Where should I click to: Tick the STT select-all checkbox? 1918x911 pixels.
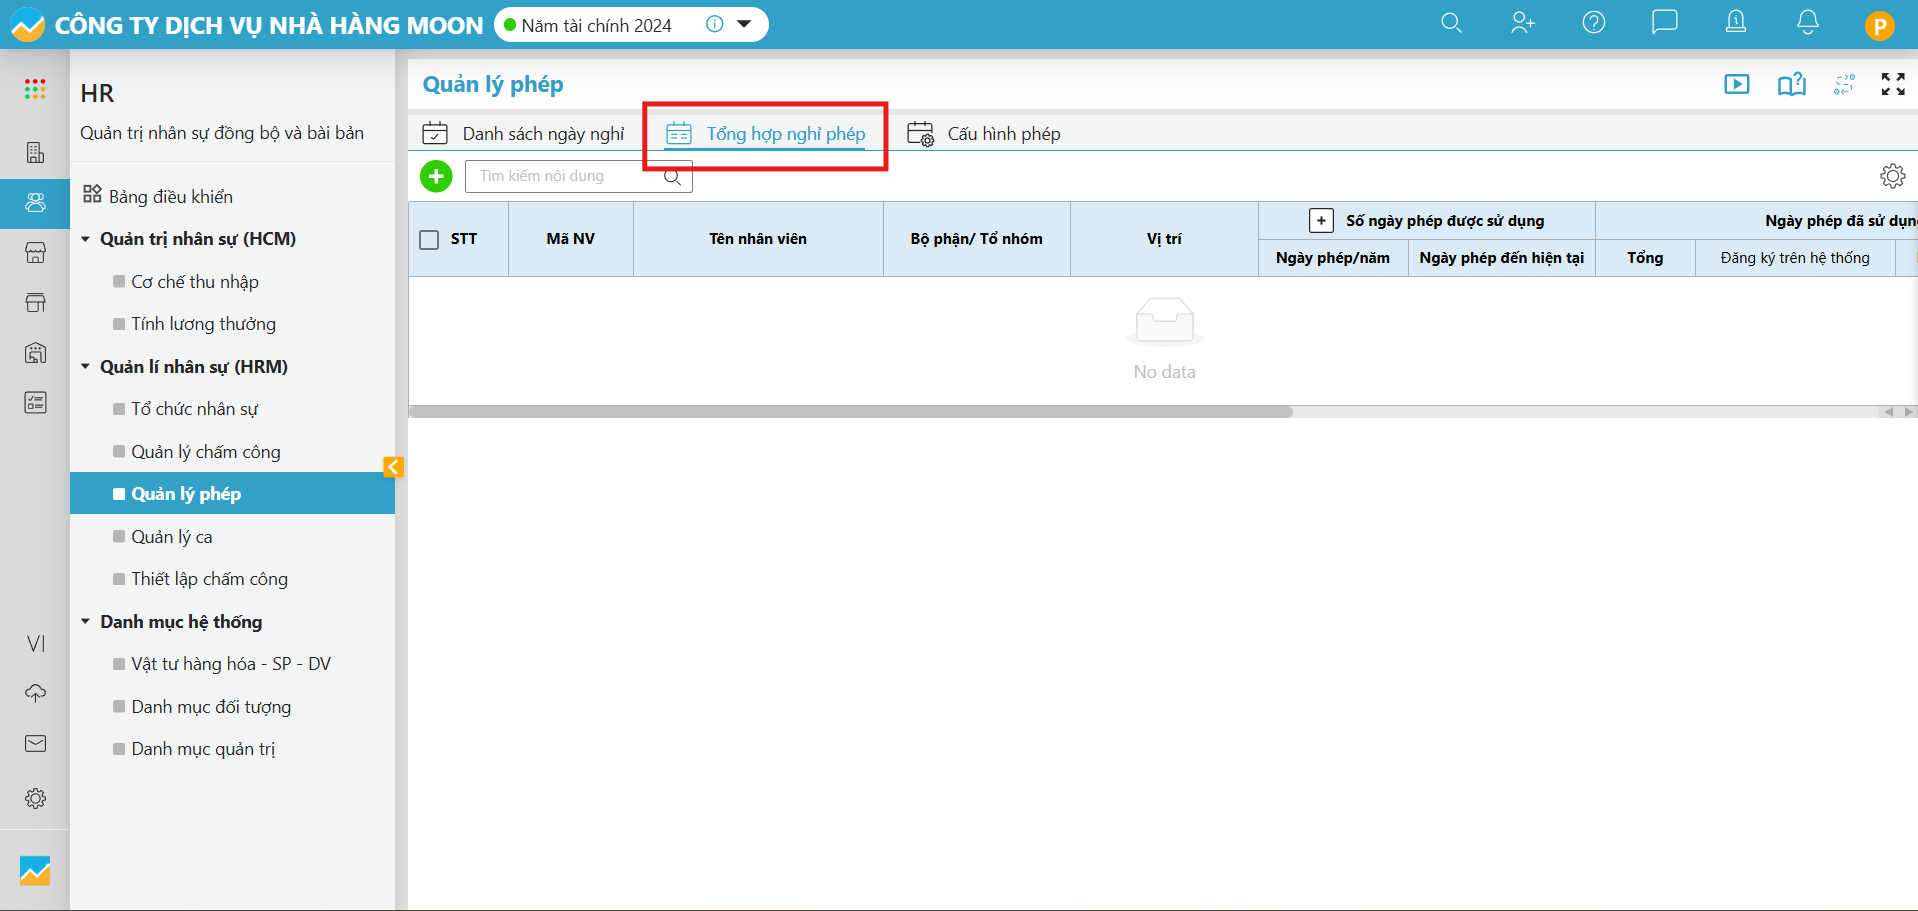click(430, 240)
